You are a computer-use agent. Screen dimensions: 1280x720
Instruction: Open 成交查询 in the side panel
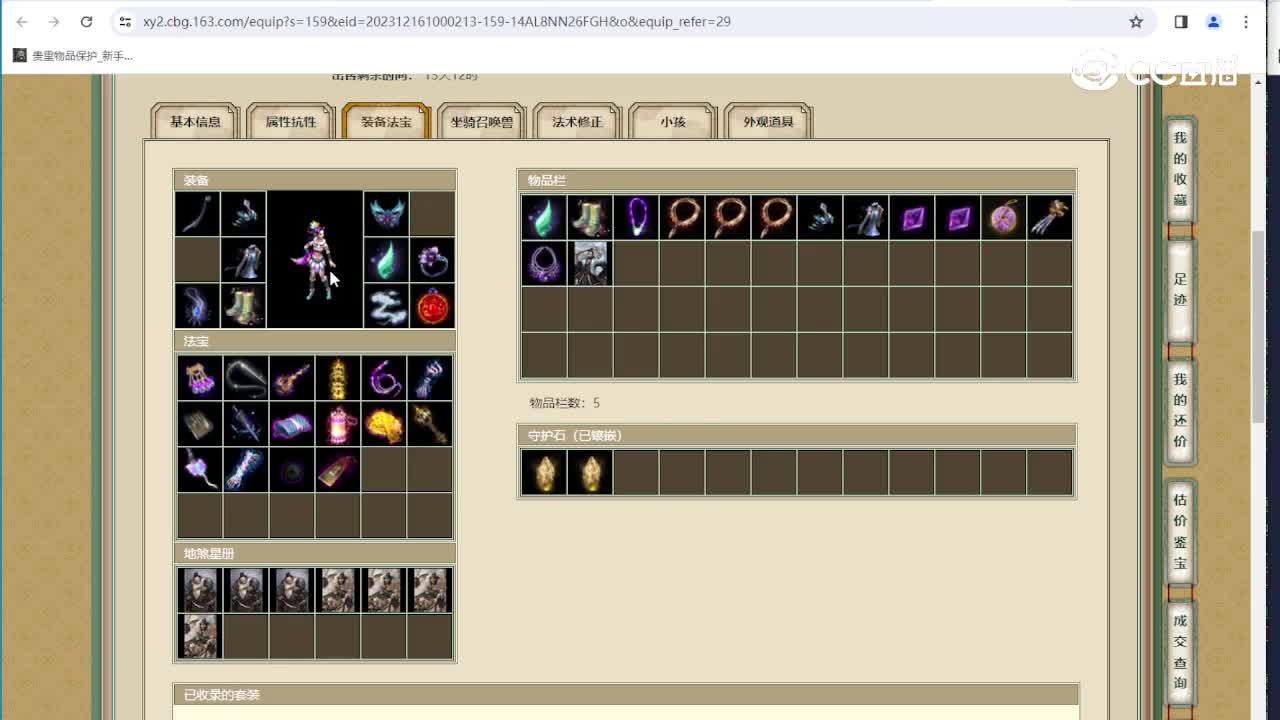[1180, 653]
